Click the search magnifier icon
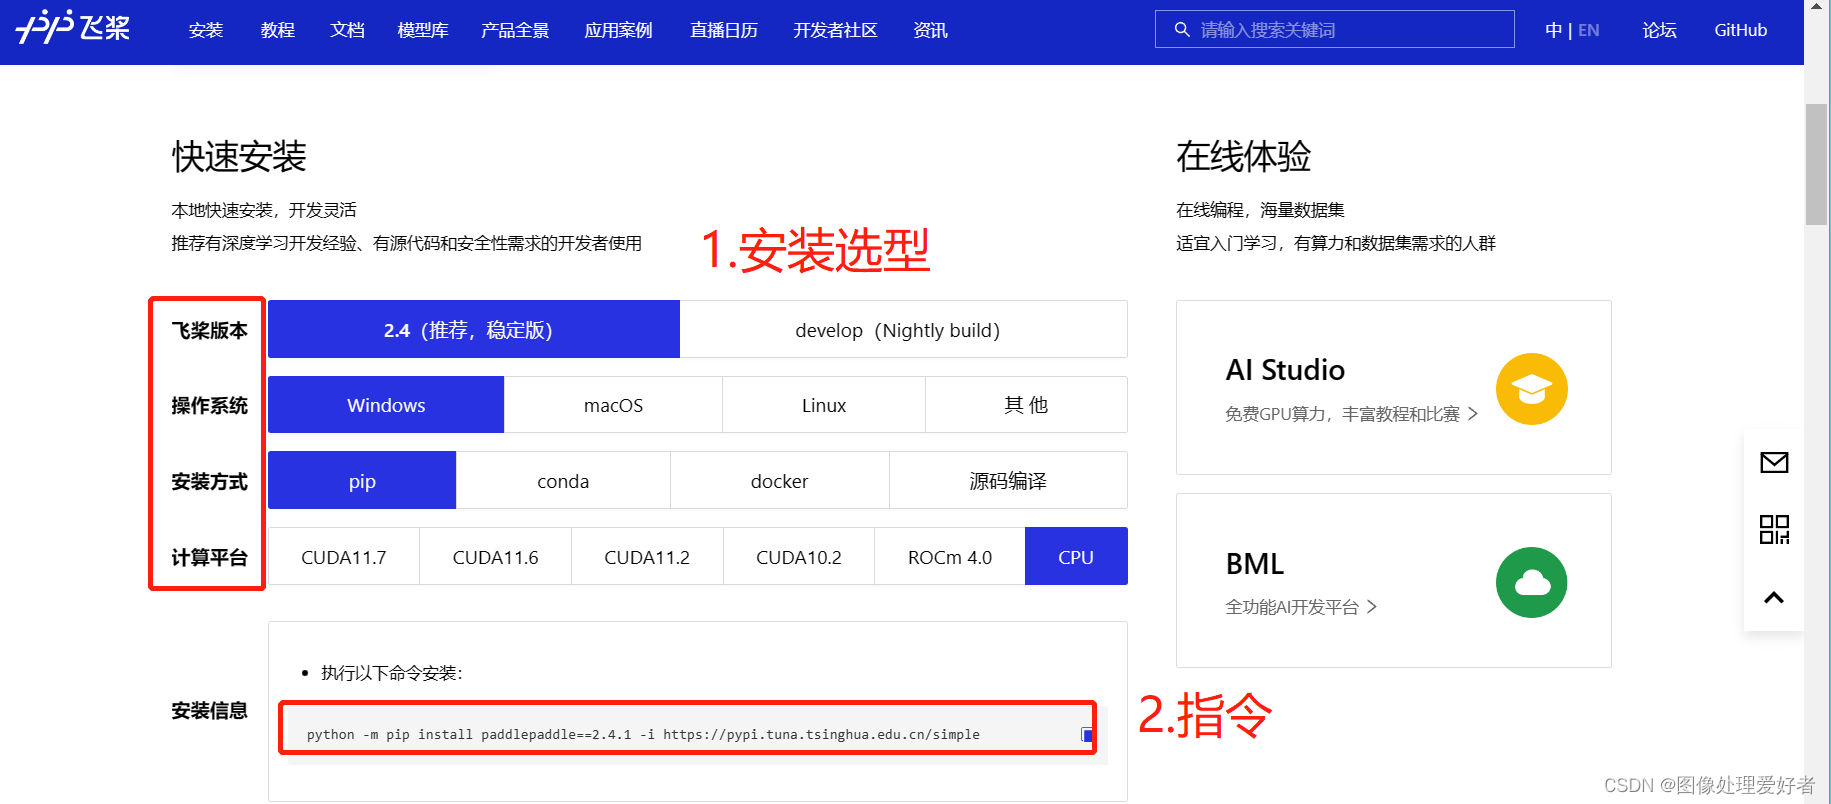 1182,30
